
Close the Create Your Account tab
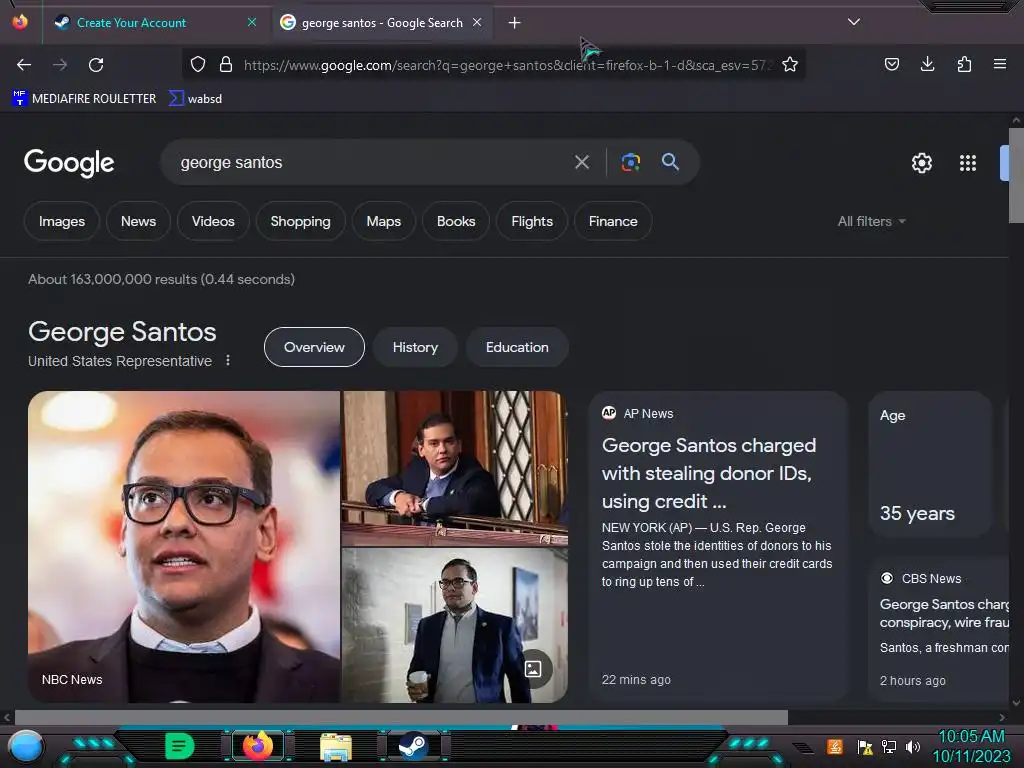point(252,22)
